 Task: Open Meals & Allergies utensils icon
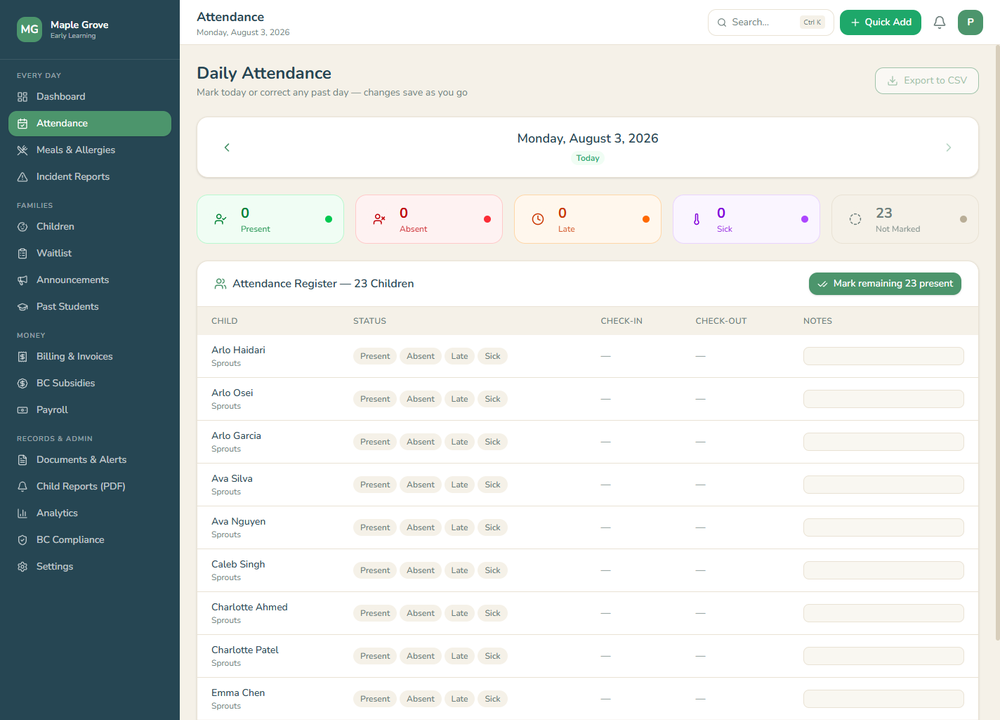22,151
